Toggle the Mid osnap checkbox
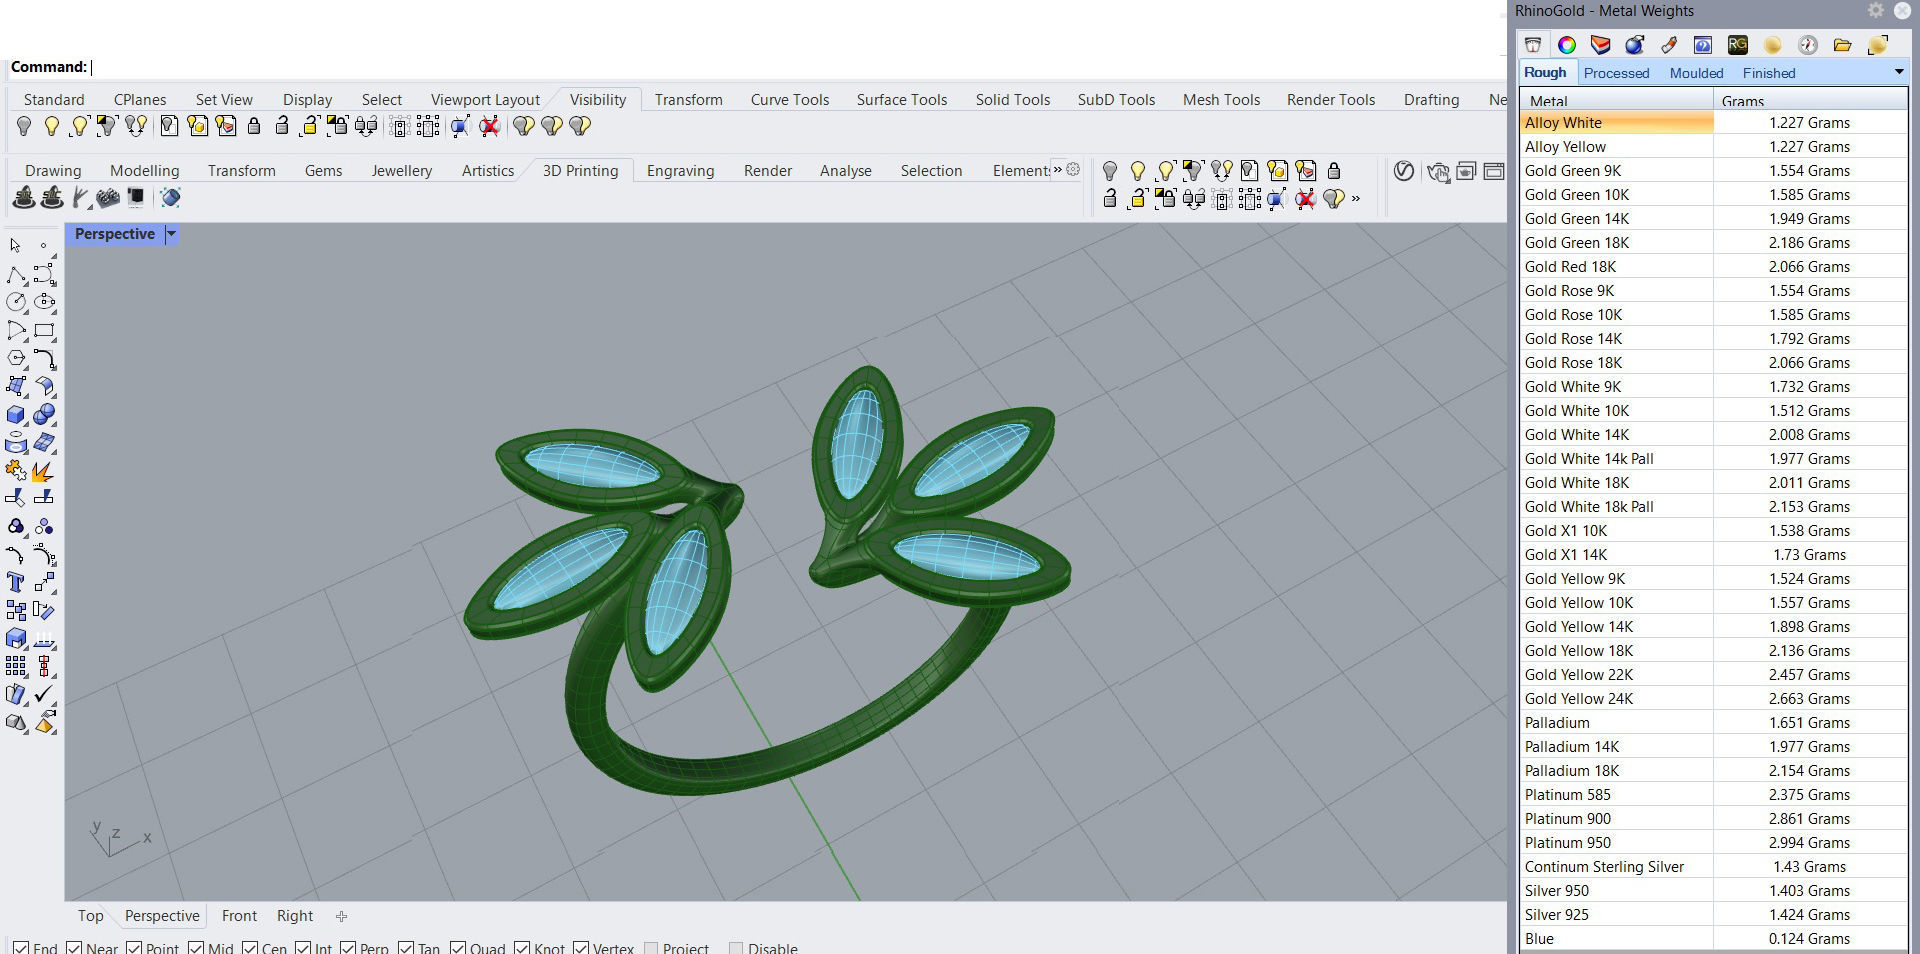The width and height of the screenshot is (1920, 954). click(196, 948)
